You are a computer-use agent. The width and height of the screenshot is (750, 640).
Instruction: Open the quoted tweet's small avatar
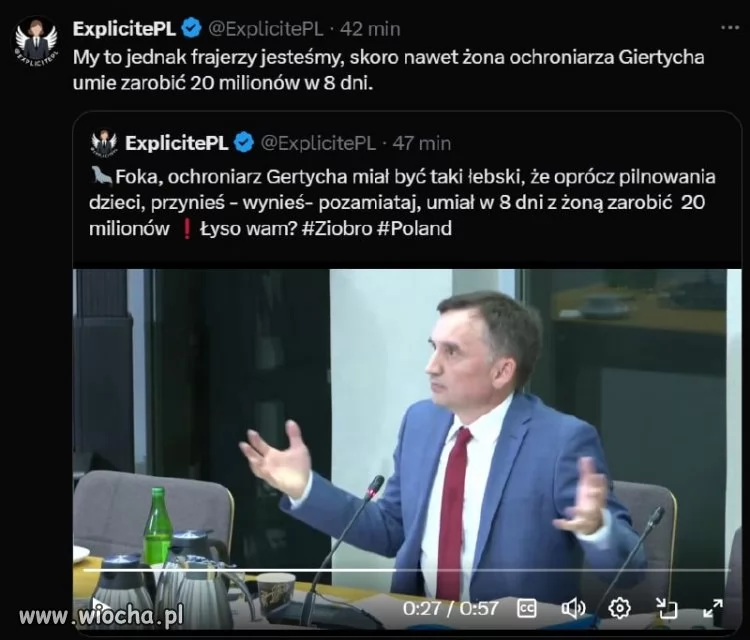tap(104, 143)
